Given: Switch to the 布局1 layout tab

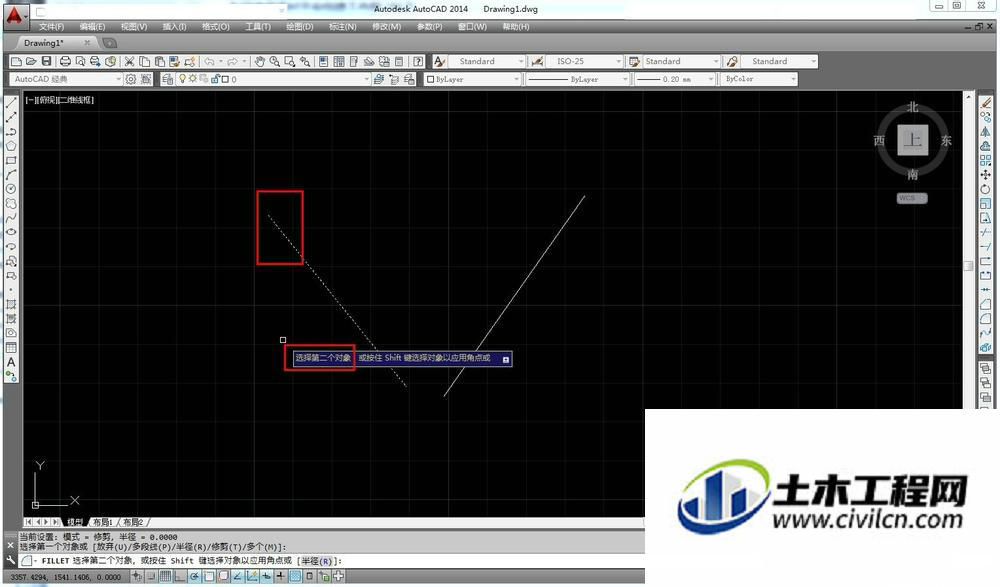Looking at the screenshot, I should point(103,522).
